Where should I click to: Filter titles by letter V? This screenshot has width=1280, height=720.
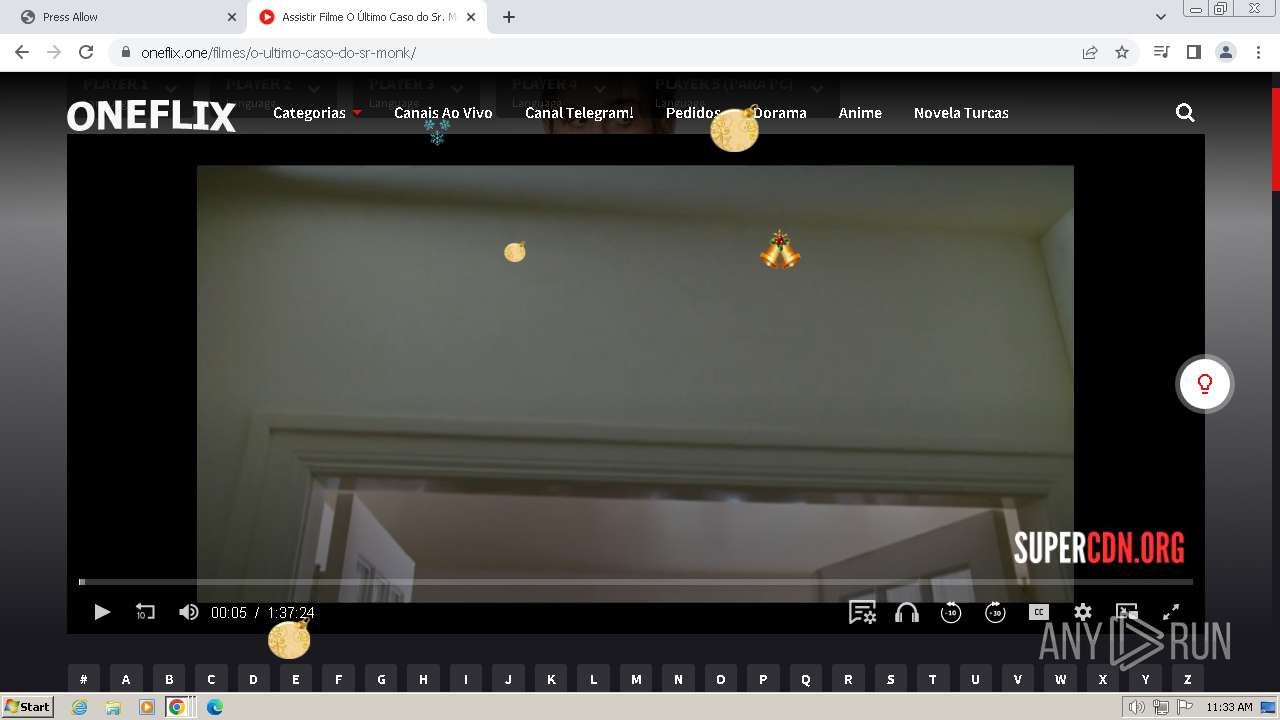pyautogui.click(x=1018, y=679)
